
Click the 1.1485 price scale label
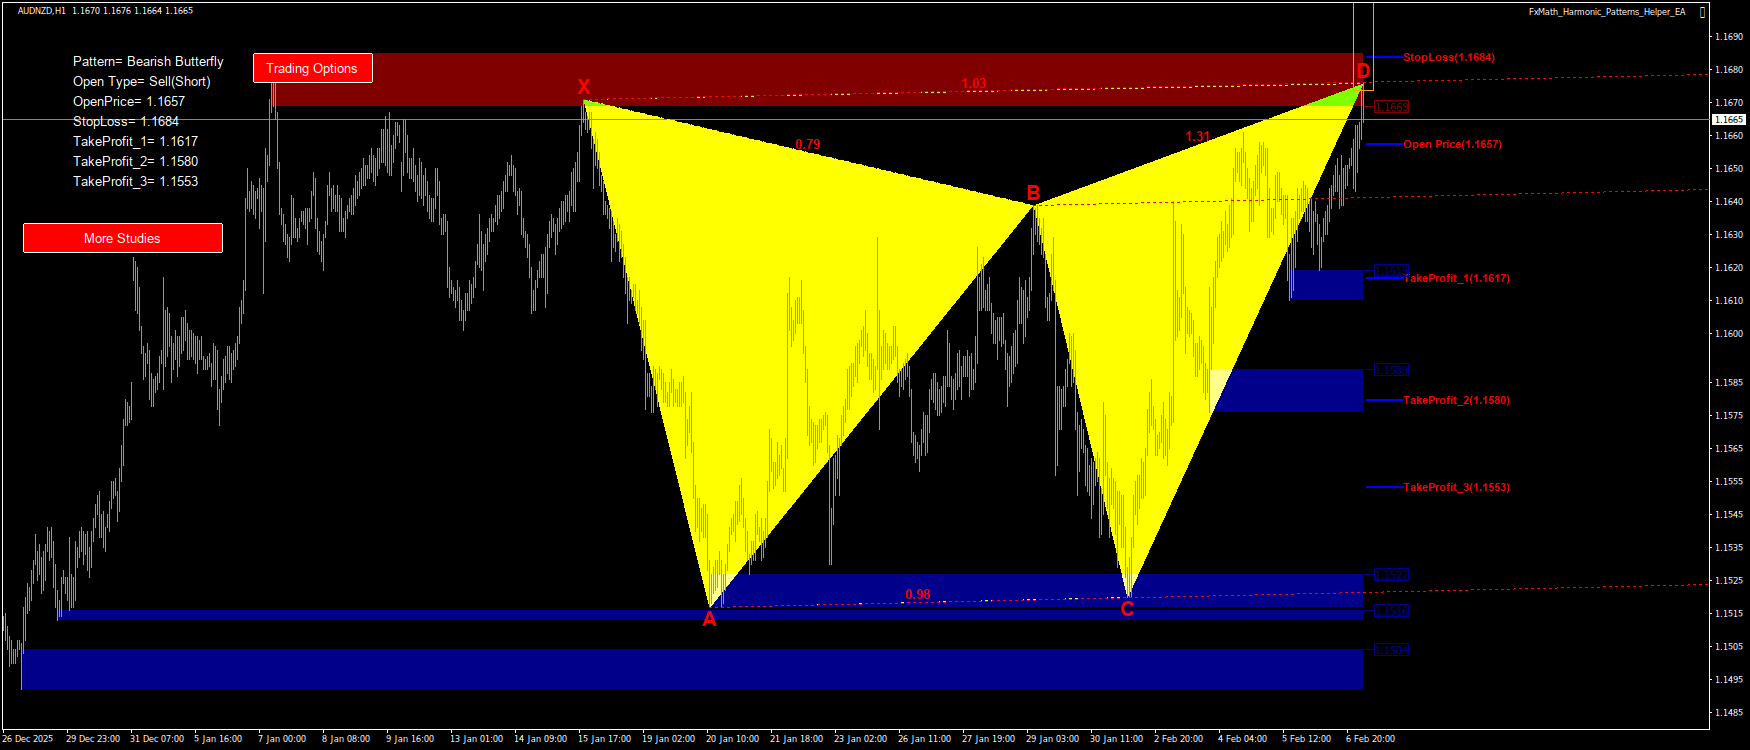1729,713
